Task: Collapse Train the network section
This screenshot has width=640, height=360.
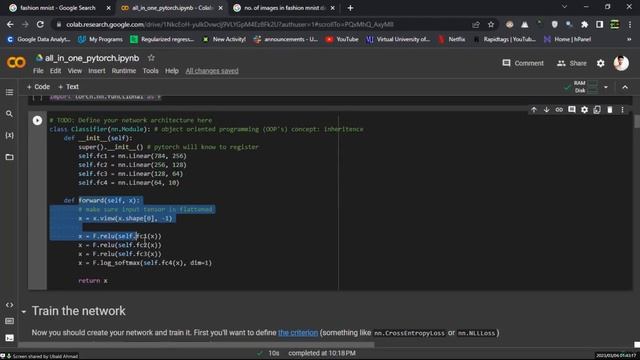Action: tap(24, 311)
